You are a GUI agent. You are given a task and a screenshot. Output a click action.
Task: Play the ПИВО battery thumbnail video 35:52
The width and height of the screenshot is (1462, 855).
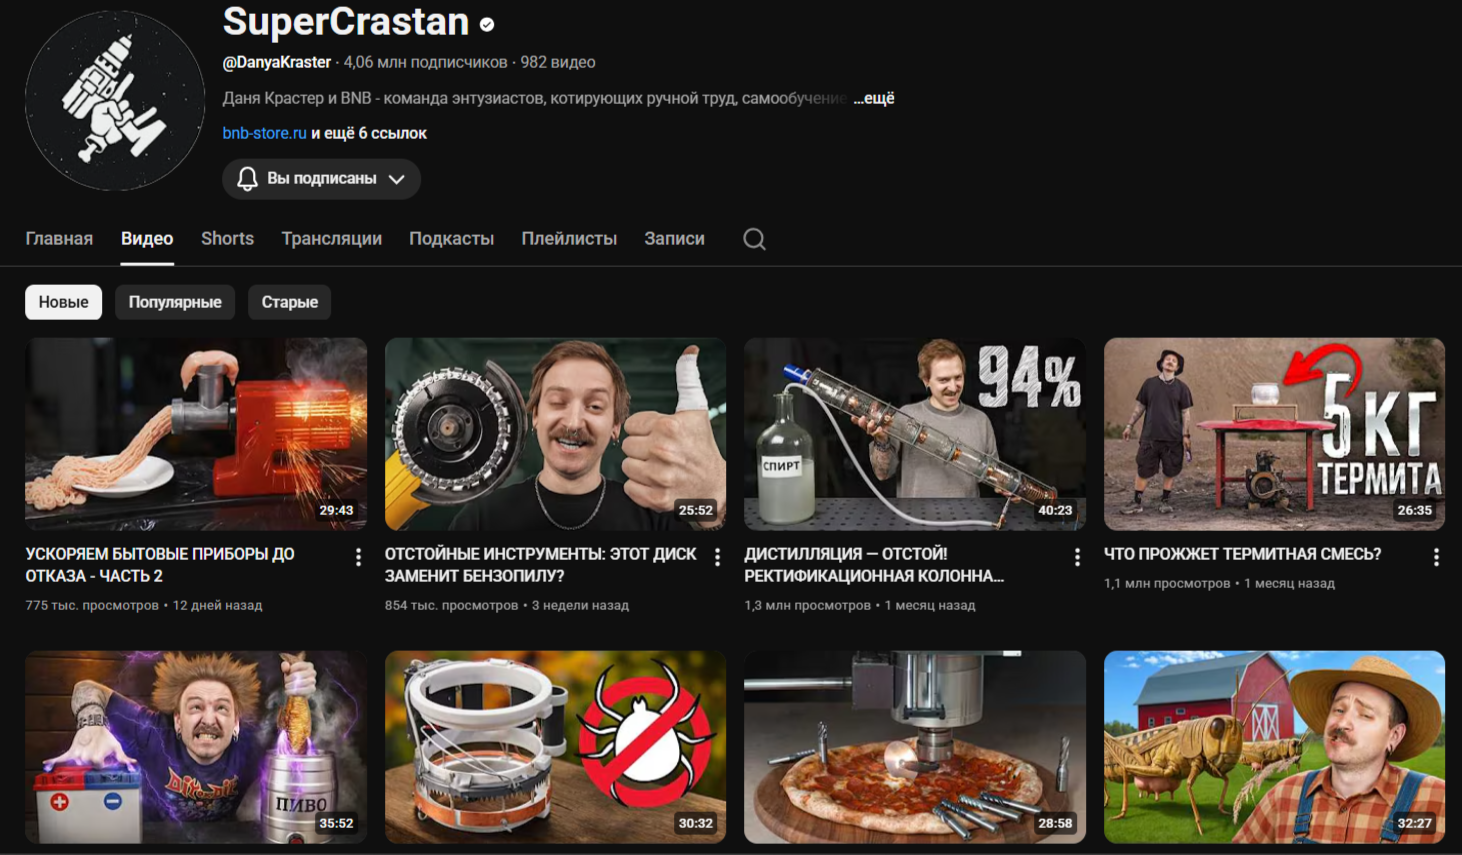[x=196, y=747]
